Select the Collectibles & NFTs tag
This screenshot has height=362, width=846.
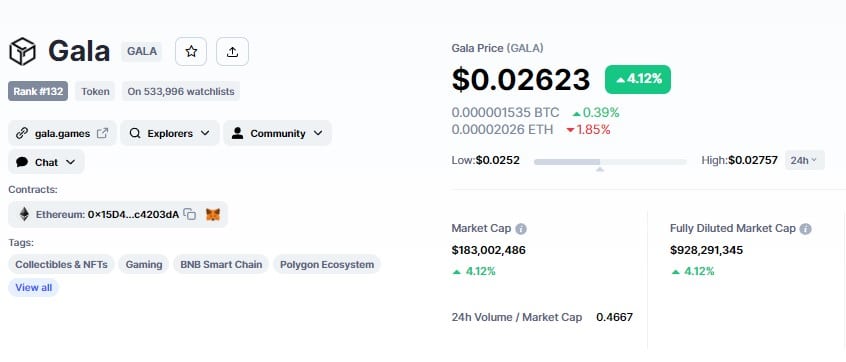(x=62, y=264)
